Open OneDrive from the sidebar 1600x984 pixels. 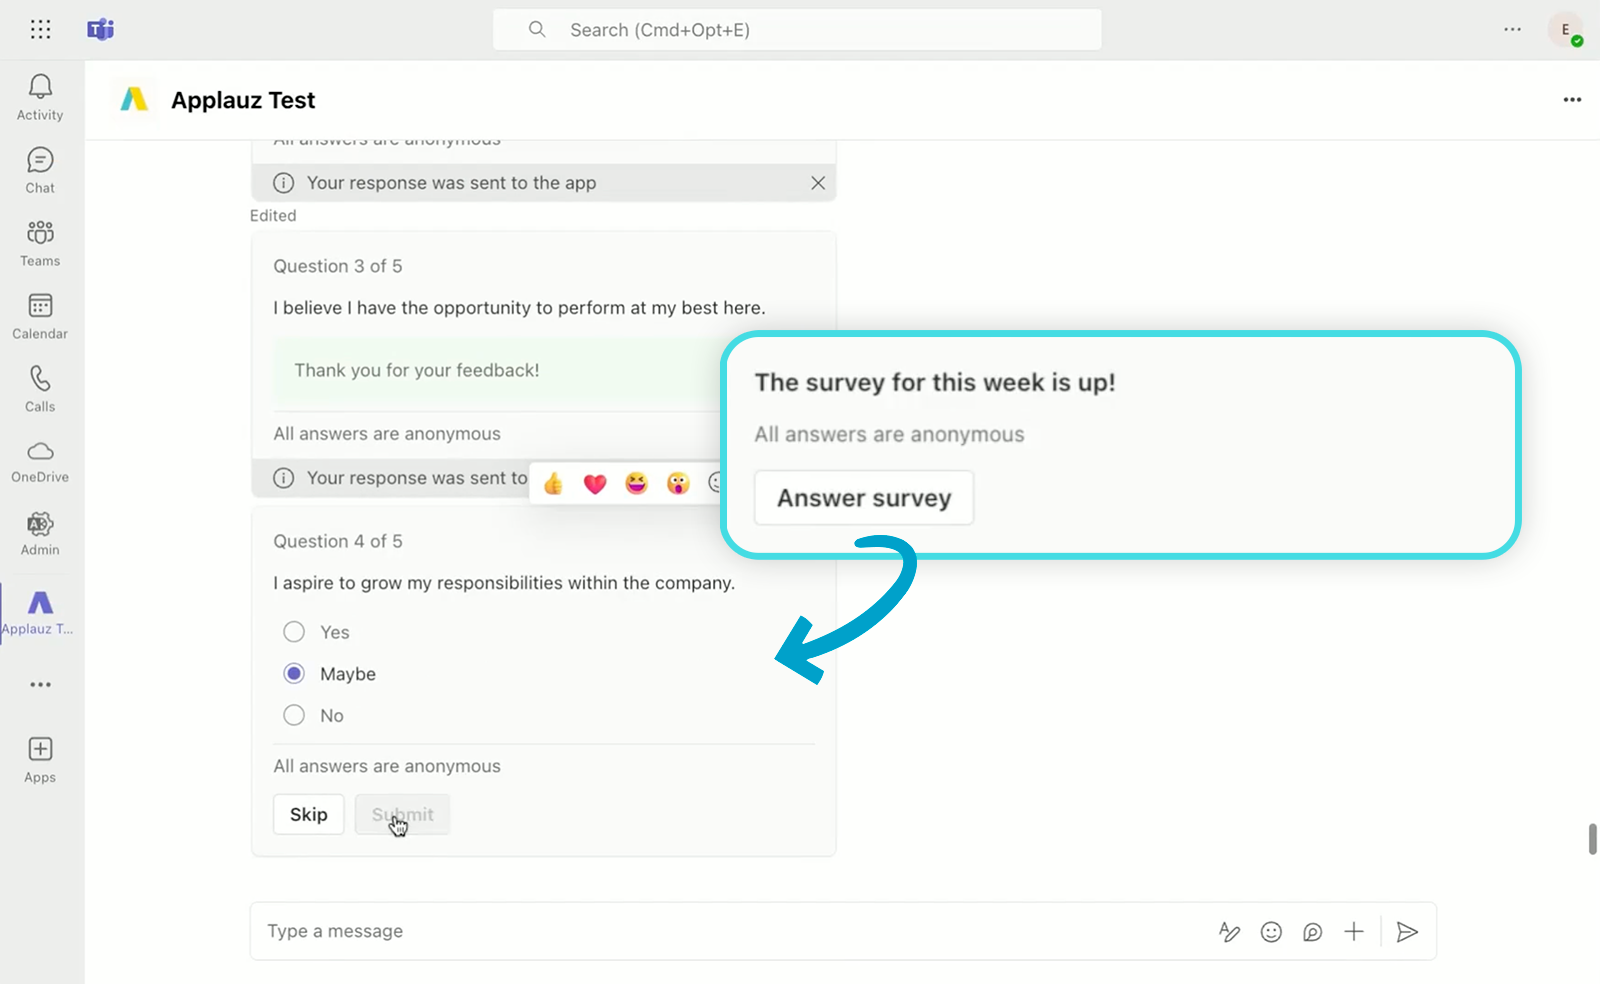(x=40, y=461)
